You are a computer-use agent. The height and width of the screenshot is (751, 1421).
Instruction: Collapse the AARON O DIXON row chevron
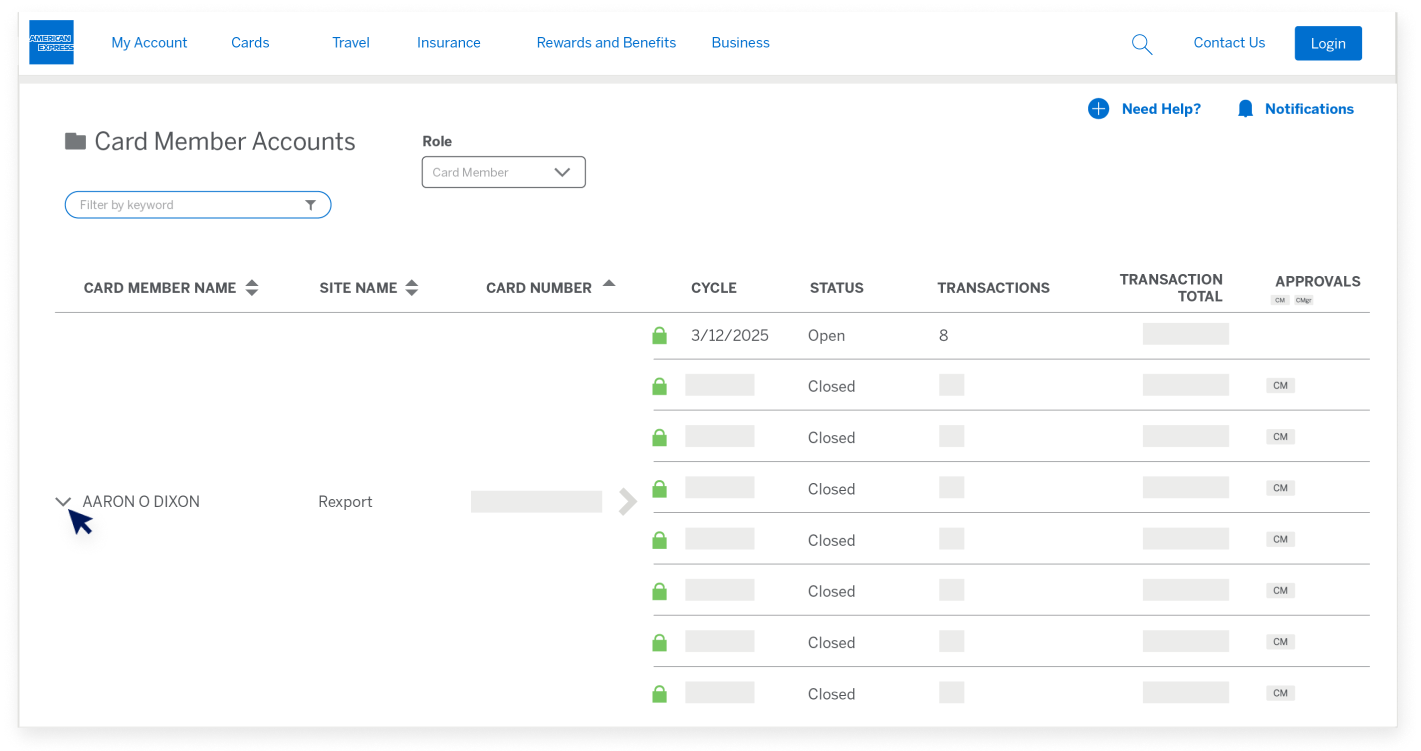point(63,502)
